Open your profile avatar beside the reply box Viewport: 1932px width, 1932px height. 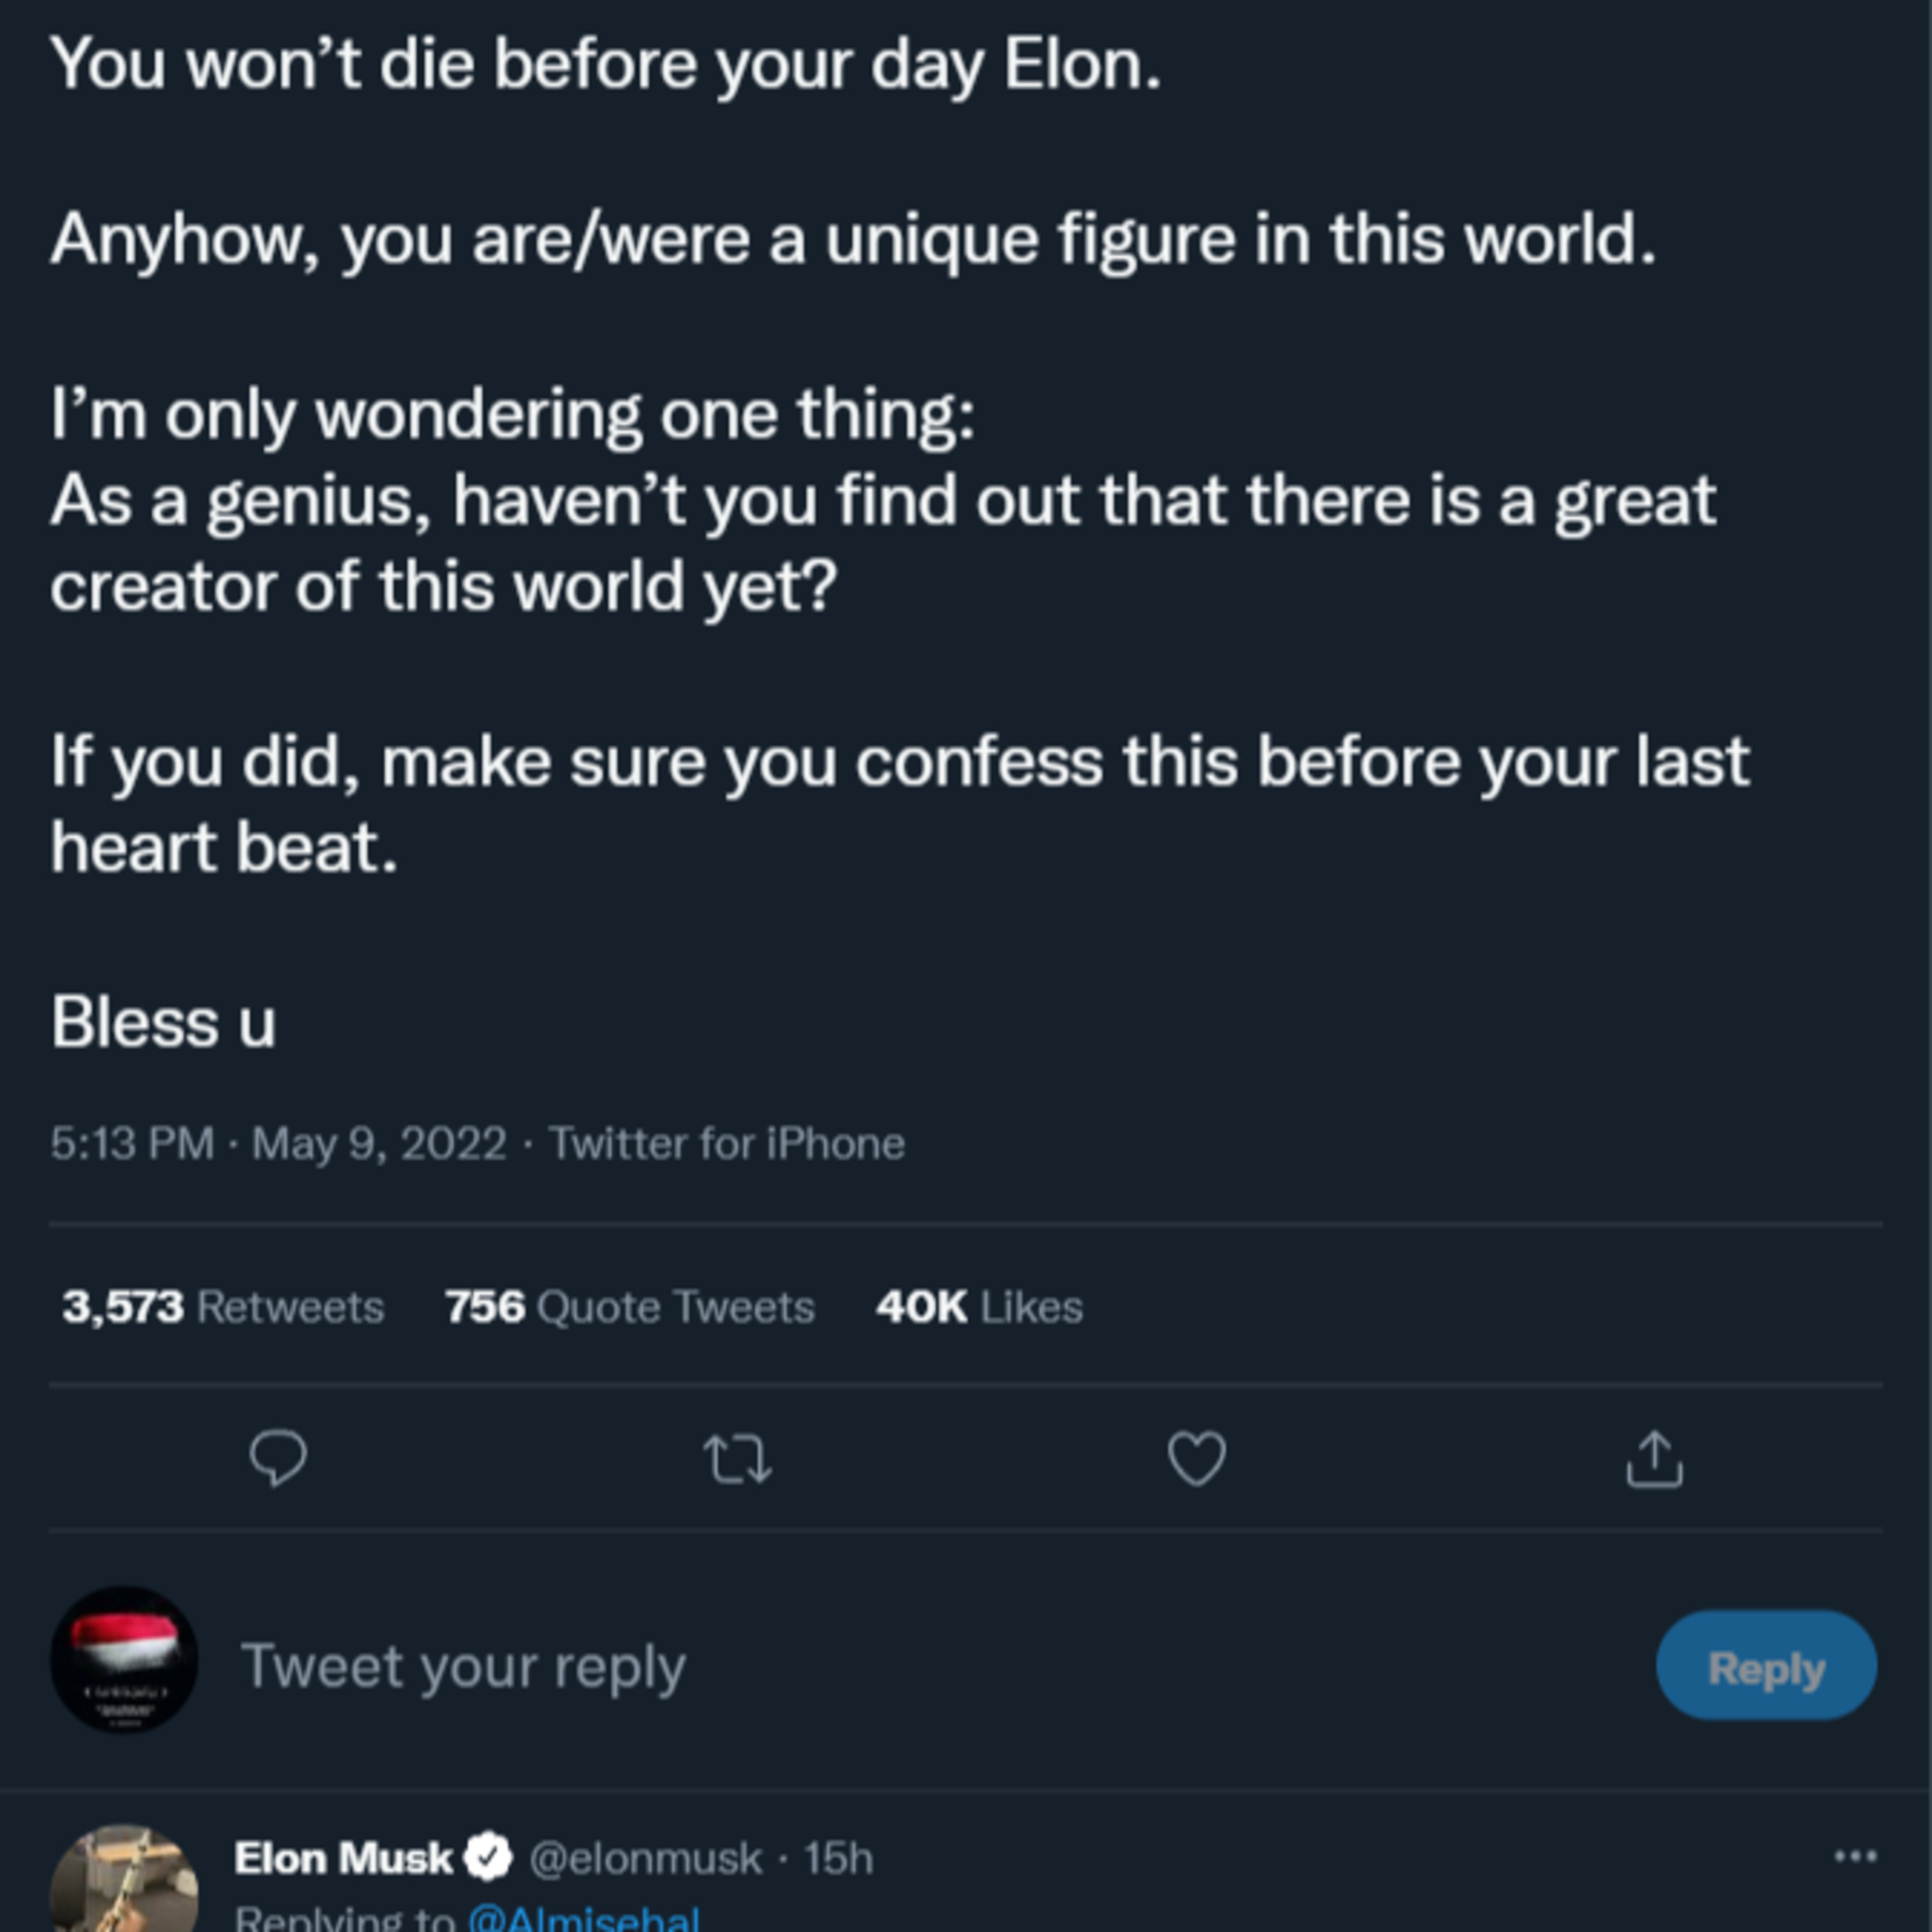tap(124, 1660)
